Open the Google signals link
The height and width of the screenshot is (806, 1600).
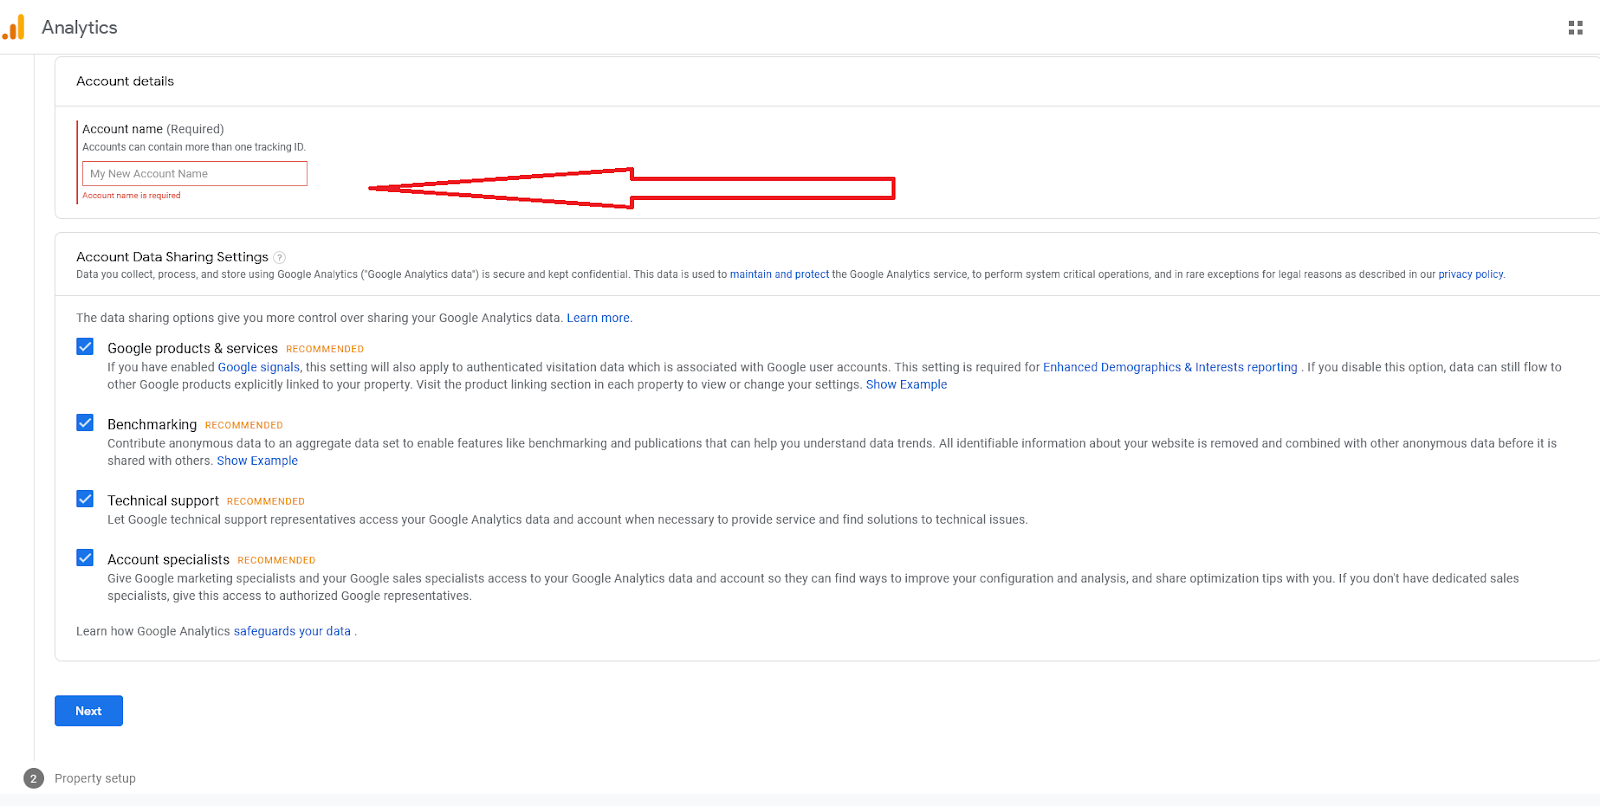(259, 367)
